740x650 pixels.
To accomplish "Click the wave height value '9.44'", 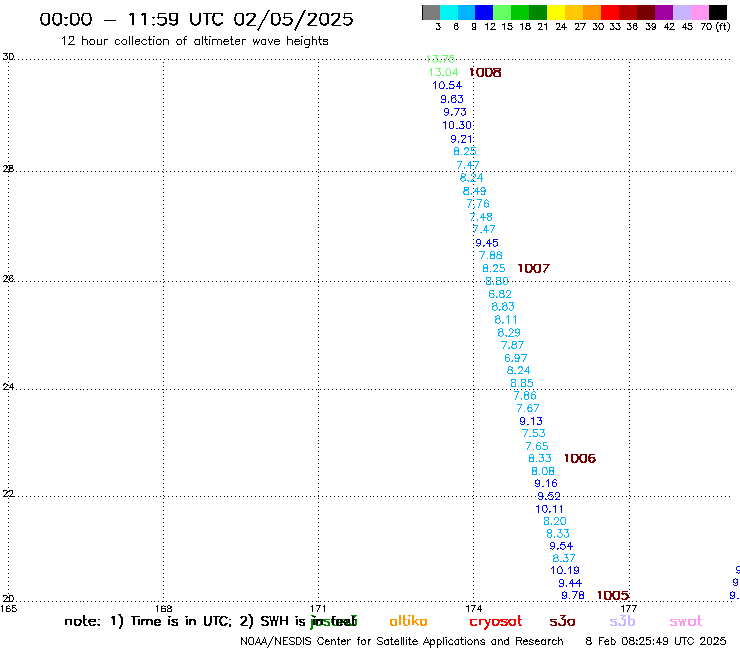I will point(570,583).
